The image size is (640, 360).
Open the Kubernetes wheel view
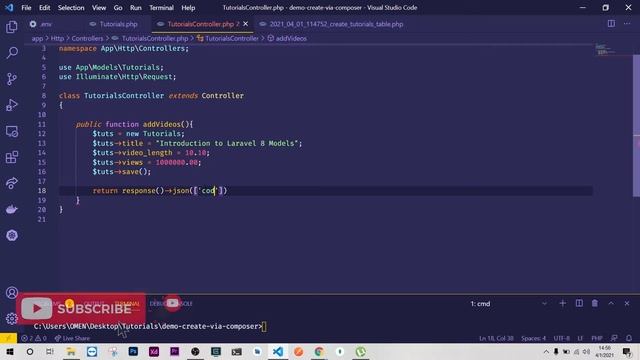click(x=12, y=236)
